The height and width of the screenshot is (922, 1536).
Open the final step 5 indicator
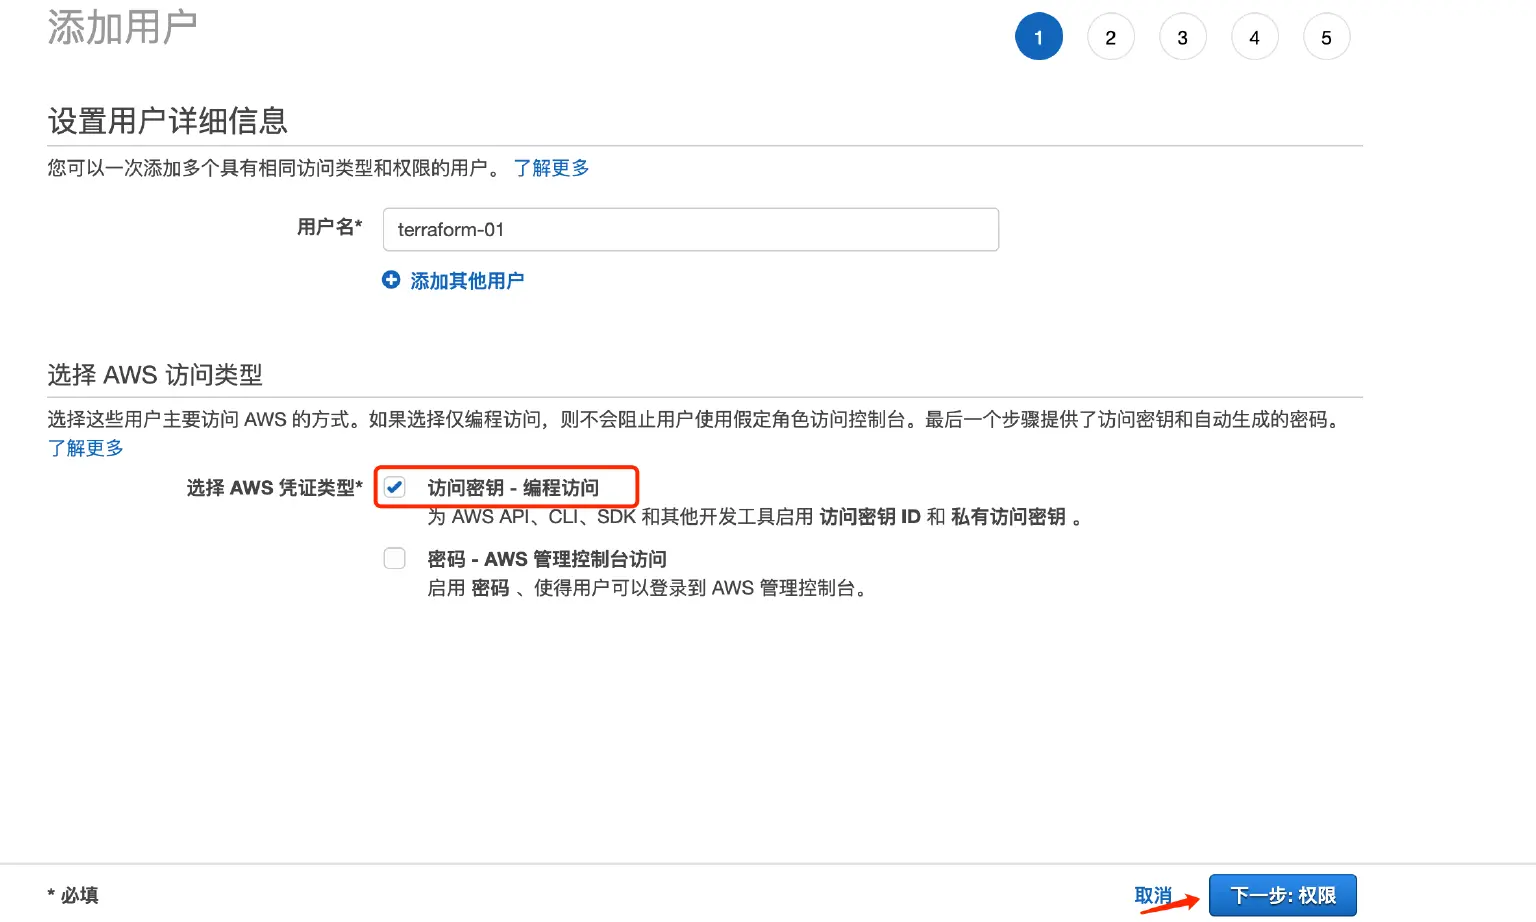[x=1327, y=36]
